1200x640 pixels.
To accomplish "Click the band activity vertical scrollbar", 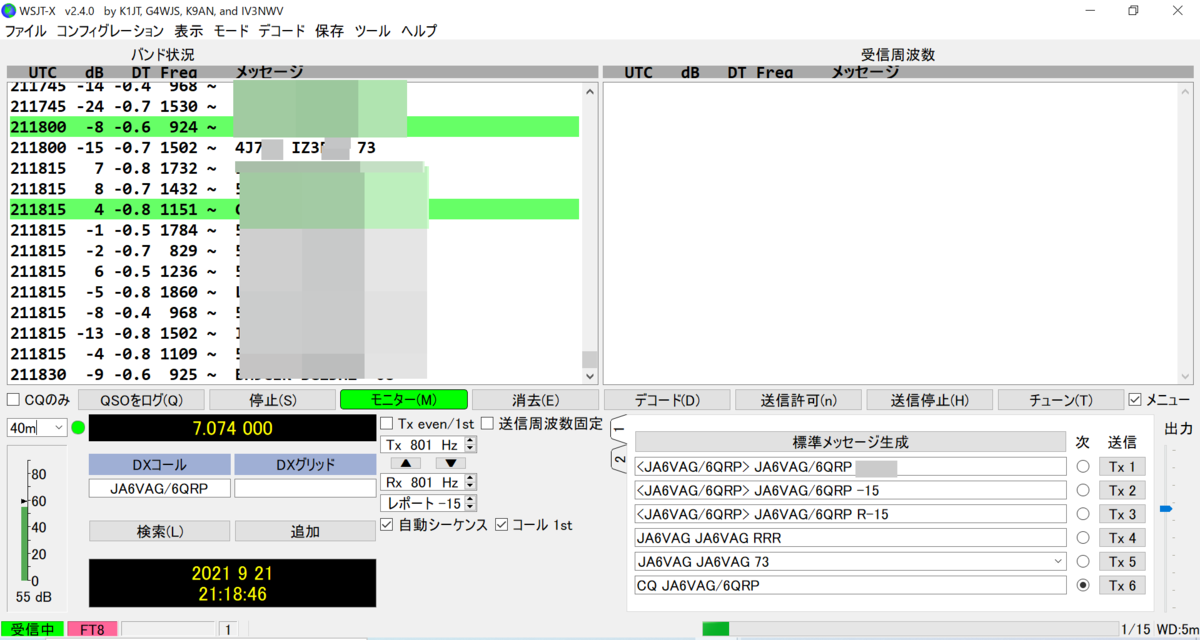I will click(x=590, y=233).
